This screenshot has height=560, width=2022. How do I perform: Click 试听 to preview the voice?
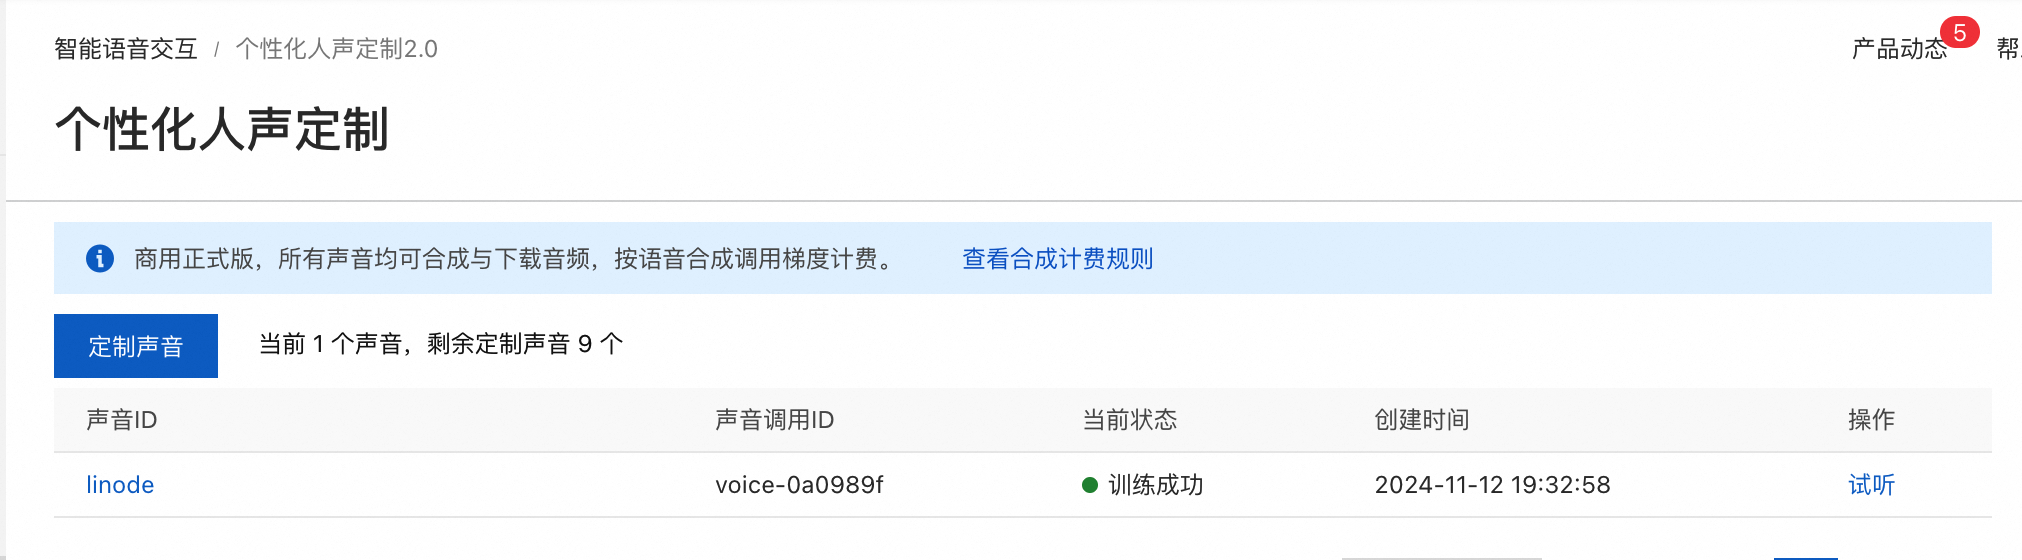(1871, 485)
